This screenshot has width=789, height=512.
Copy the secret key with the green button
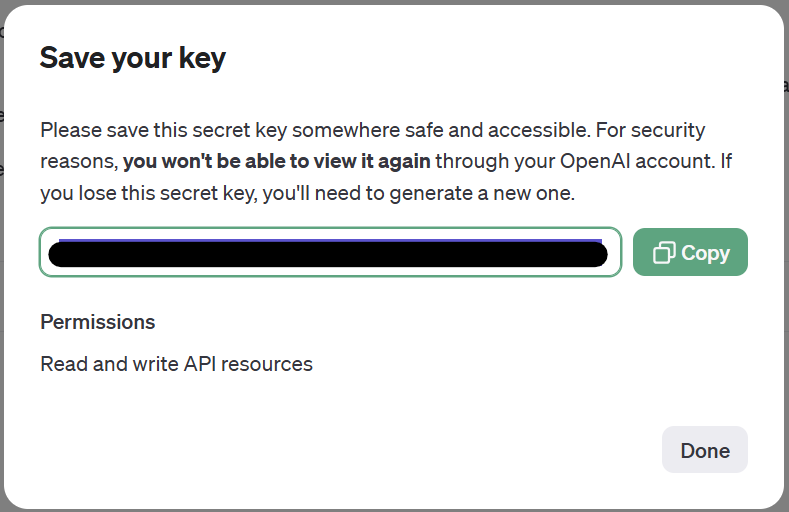pyautogui.click(x=690, y=252)
